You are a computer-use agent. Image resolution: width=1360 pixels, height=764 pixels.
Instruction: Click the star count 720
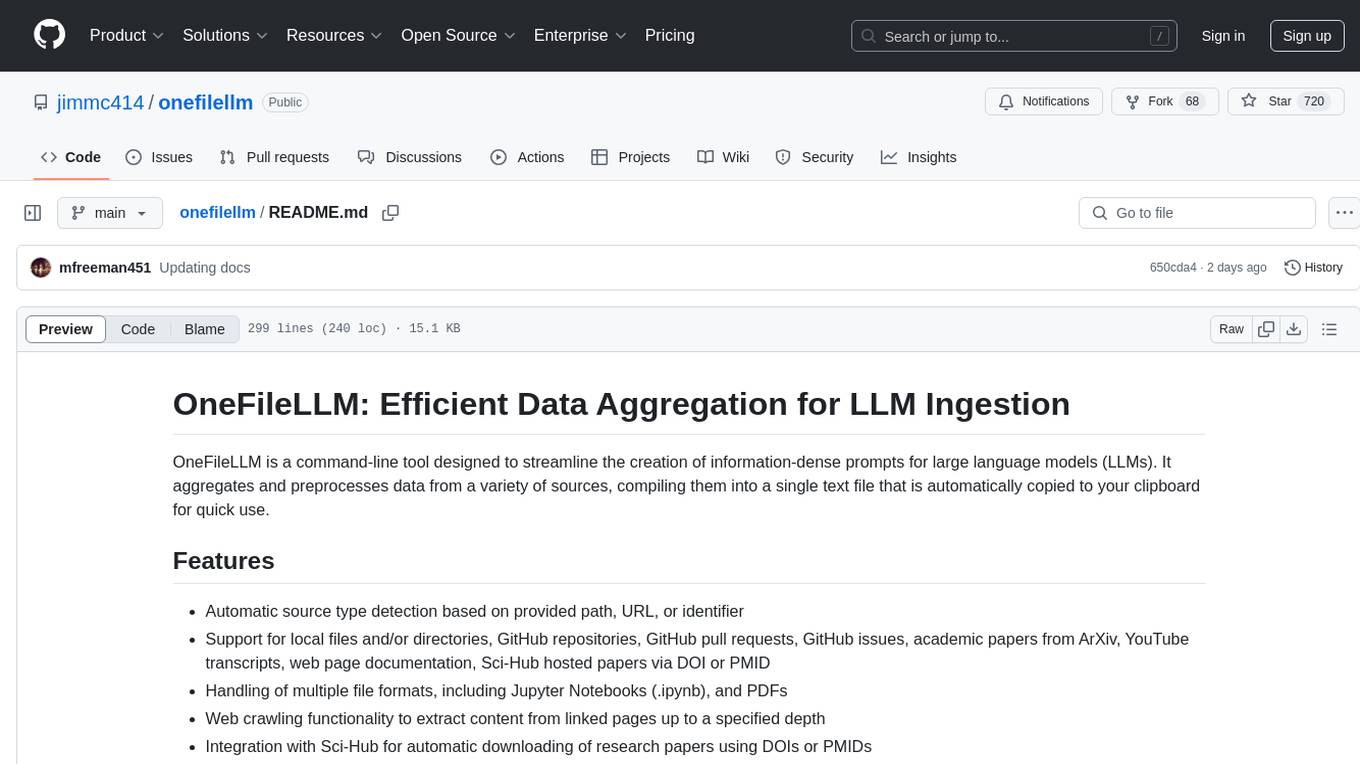[1314, 102]
